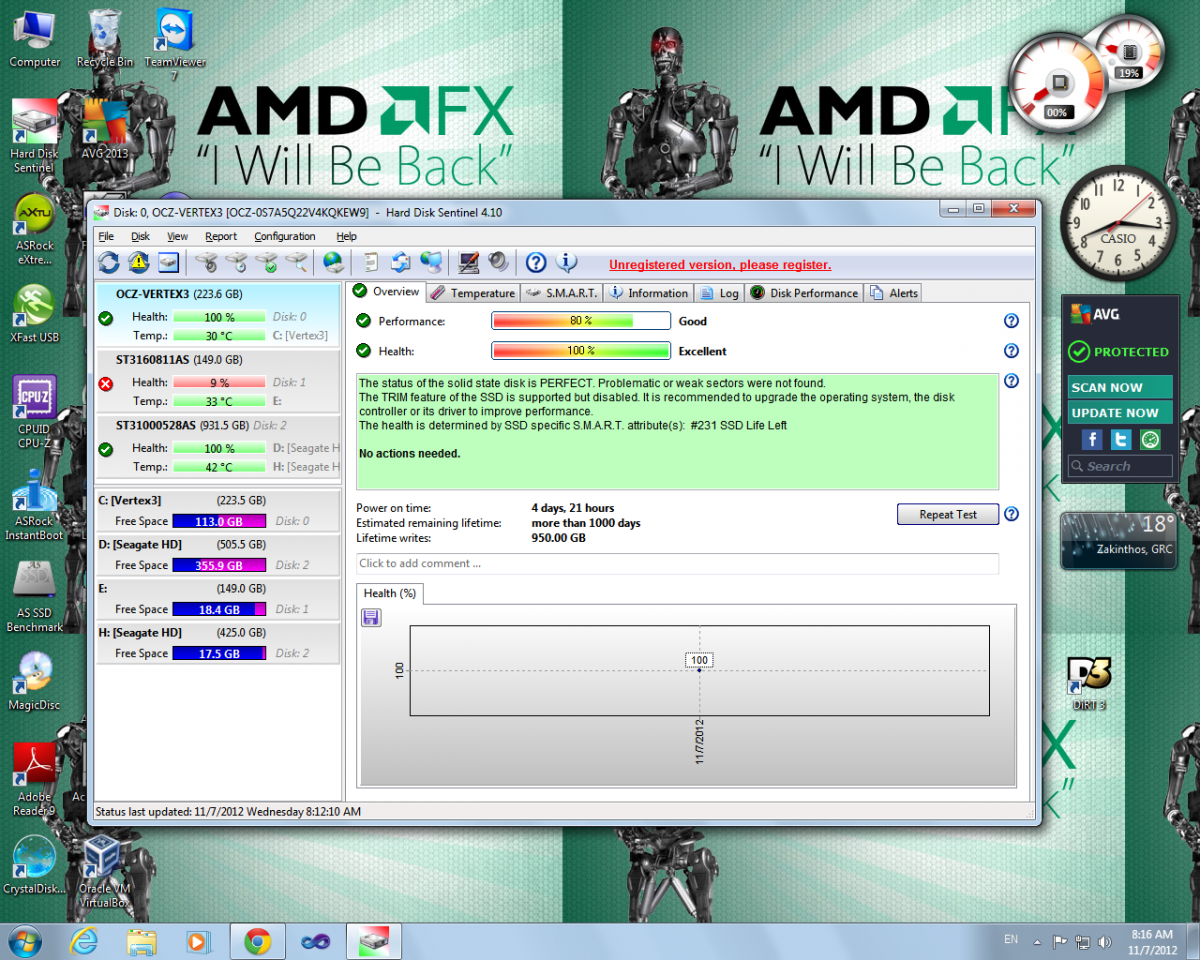Select the Health (%) graph tab
Image resolution: width=1200 pixels, height=960 pixels.
coord(390,594)
